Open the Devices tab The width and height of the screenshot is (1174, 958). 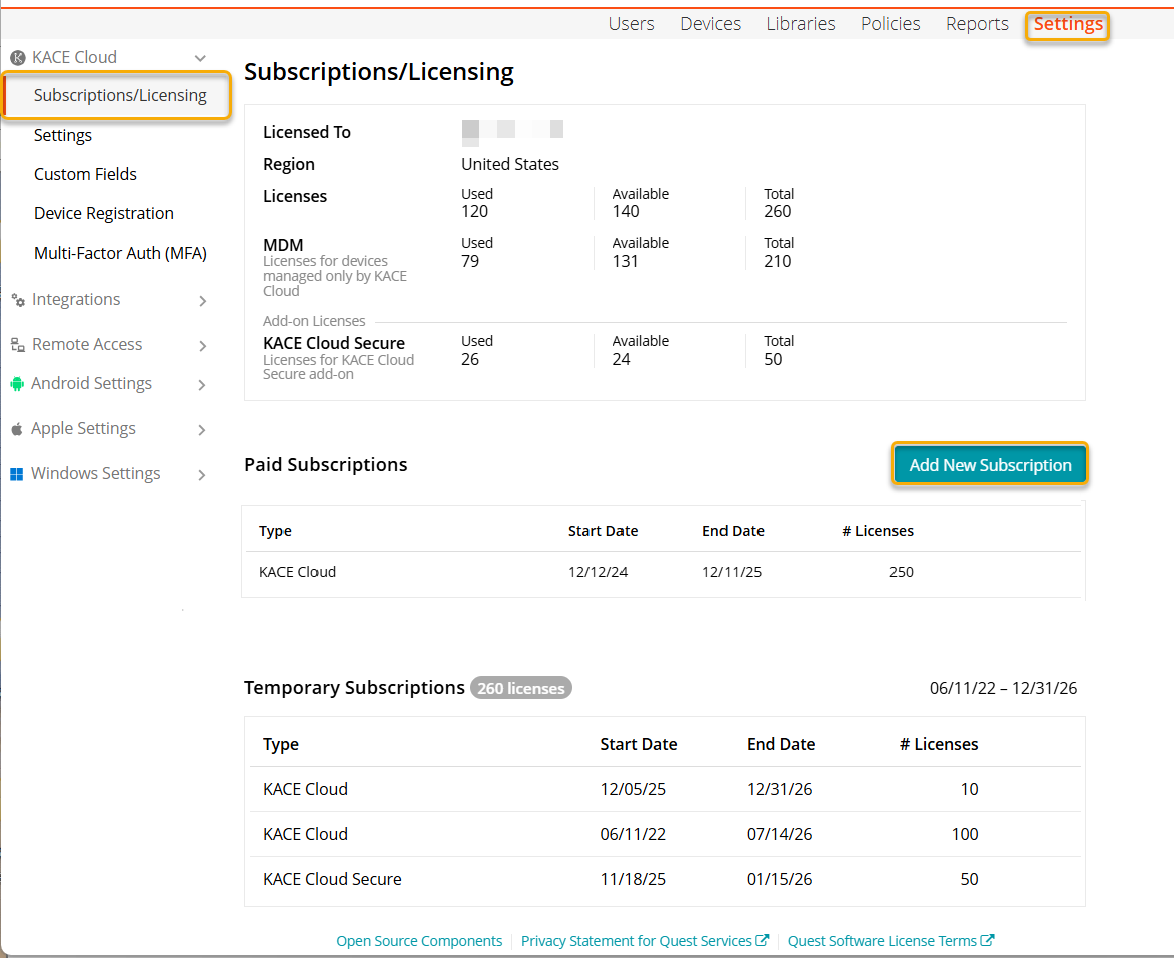click(710, 24)
